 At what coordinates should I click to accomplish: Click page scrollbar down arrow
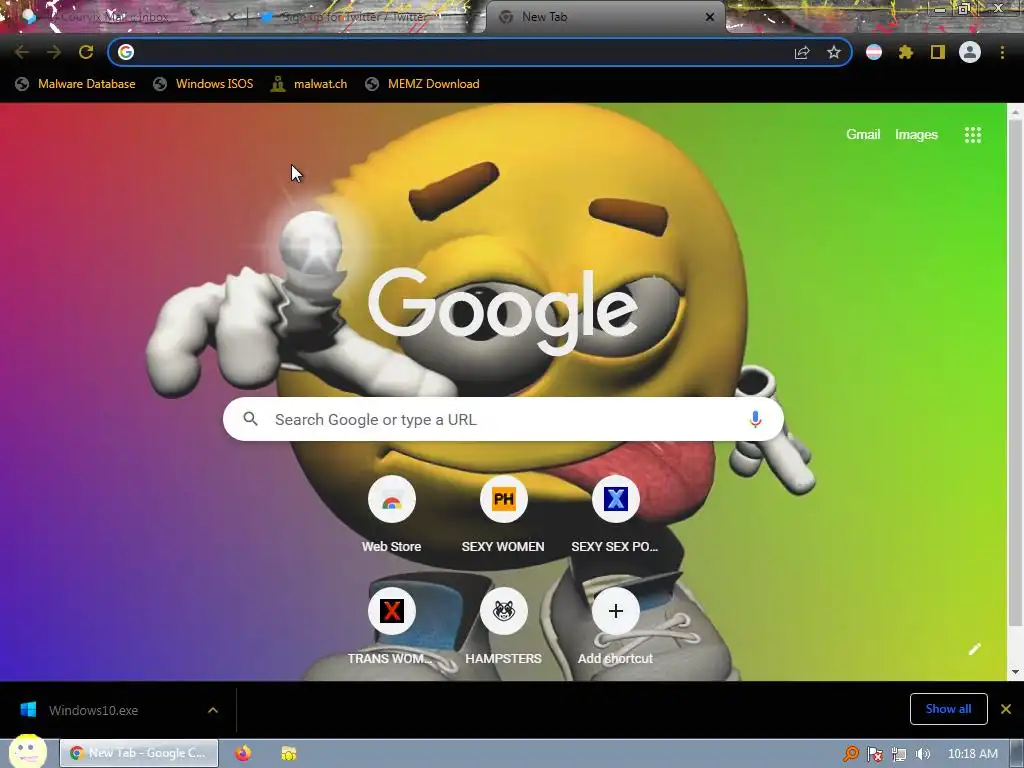tap(1015, 672)
